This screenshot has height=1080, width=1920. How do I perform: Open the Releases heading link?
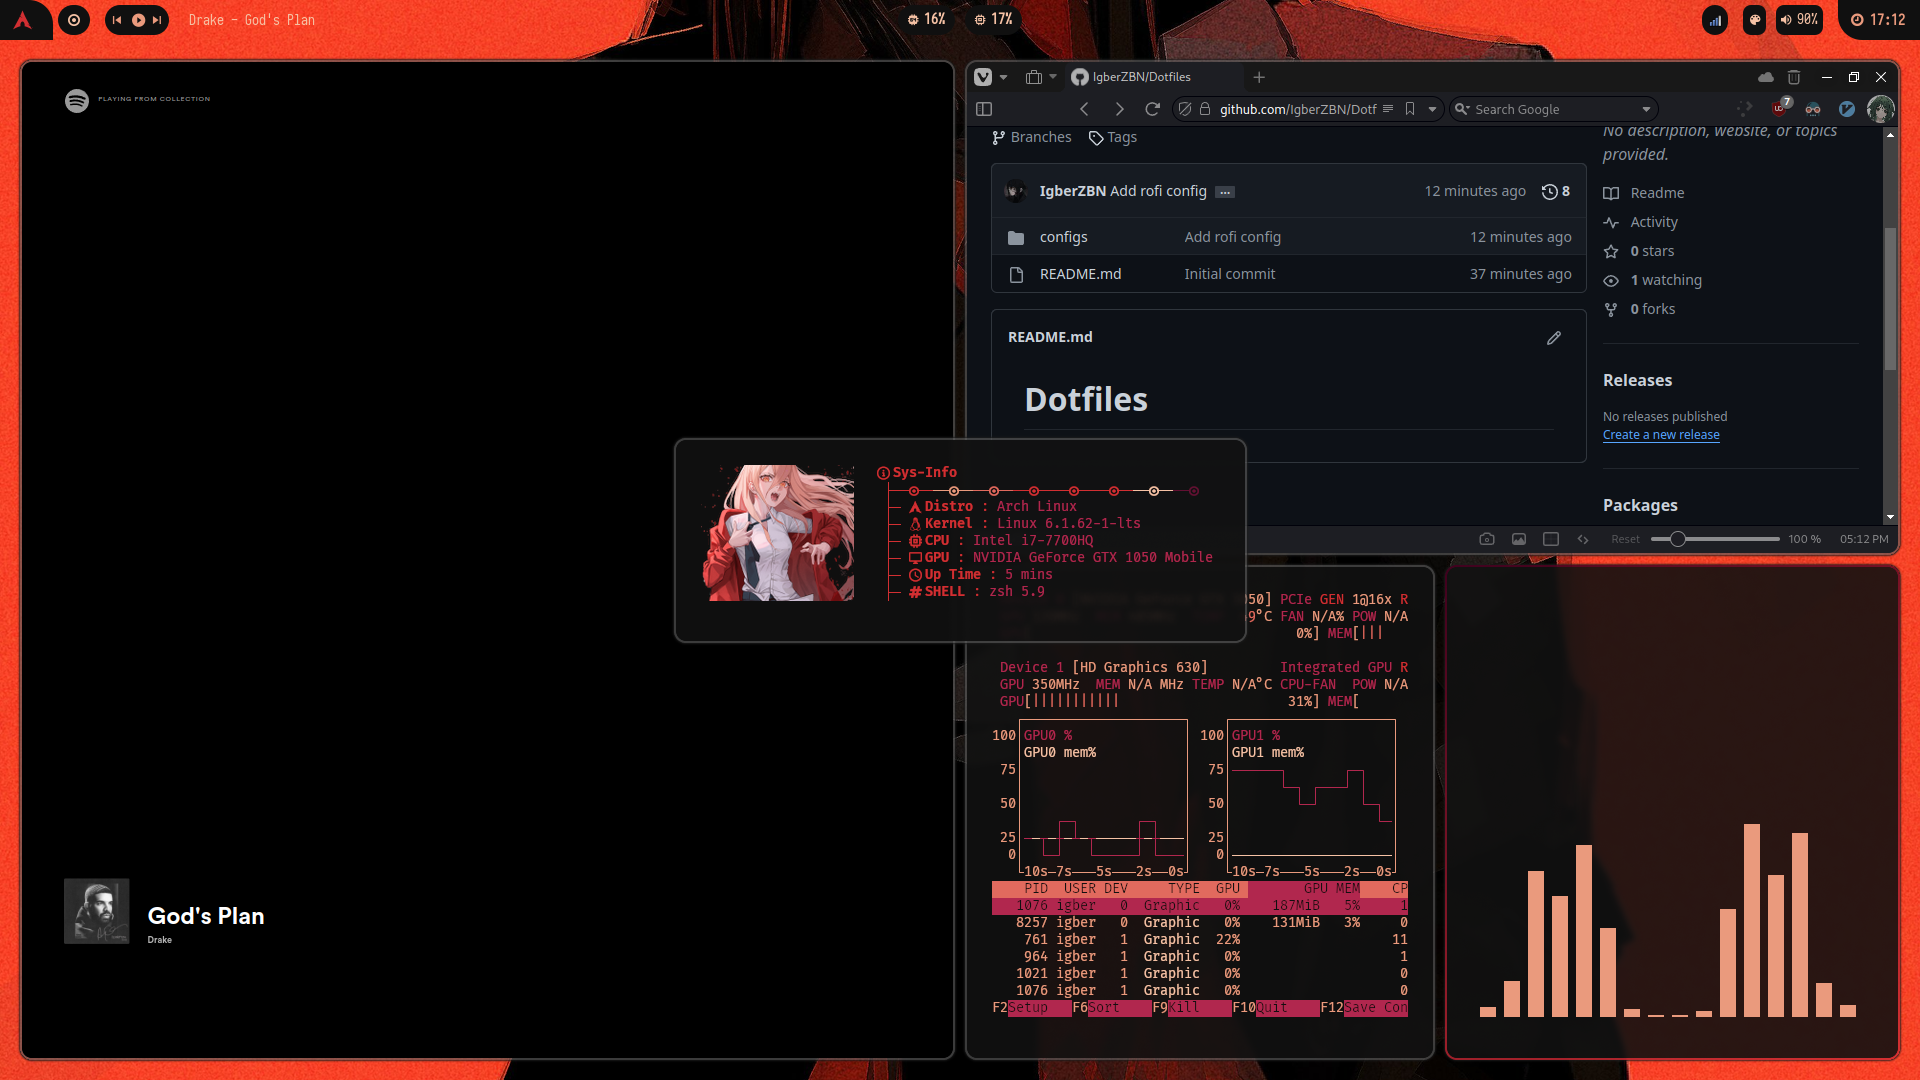click(1637, 380)
